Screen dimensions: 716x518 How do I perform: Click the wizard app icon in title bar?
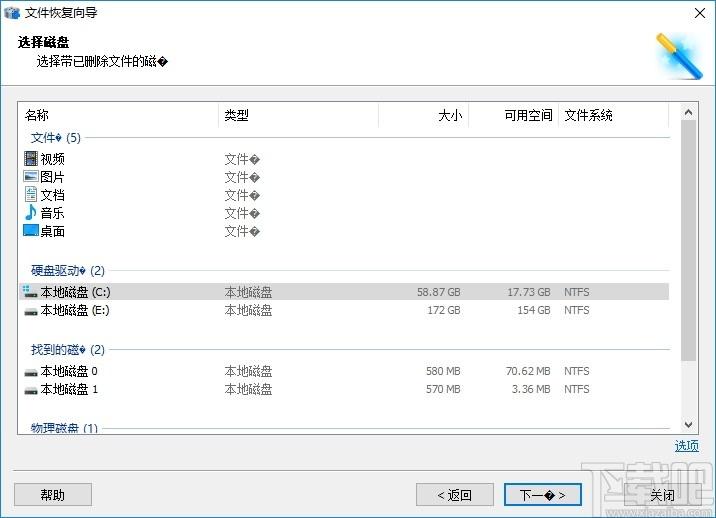[x=12, y=12]
